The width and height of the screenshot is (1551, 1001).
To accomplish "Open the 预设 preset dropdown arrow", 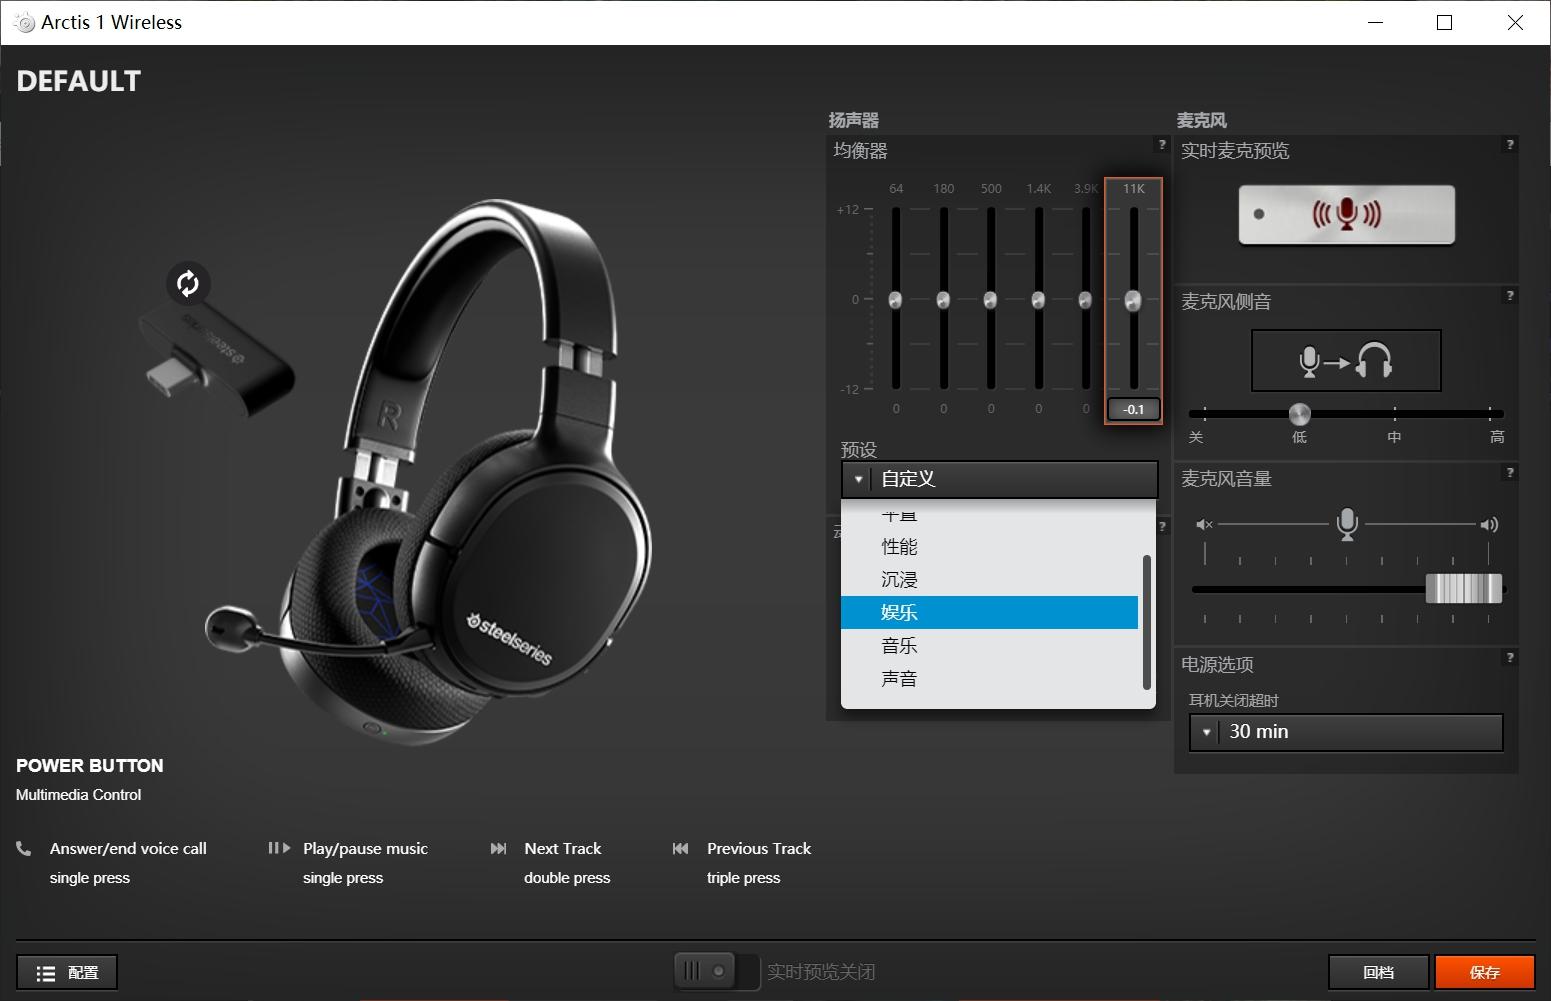I will pyautogui.click(x=858, y=479).
